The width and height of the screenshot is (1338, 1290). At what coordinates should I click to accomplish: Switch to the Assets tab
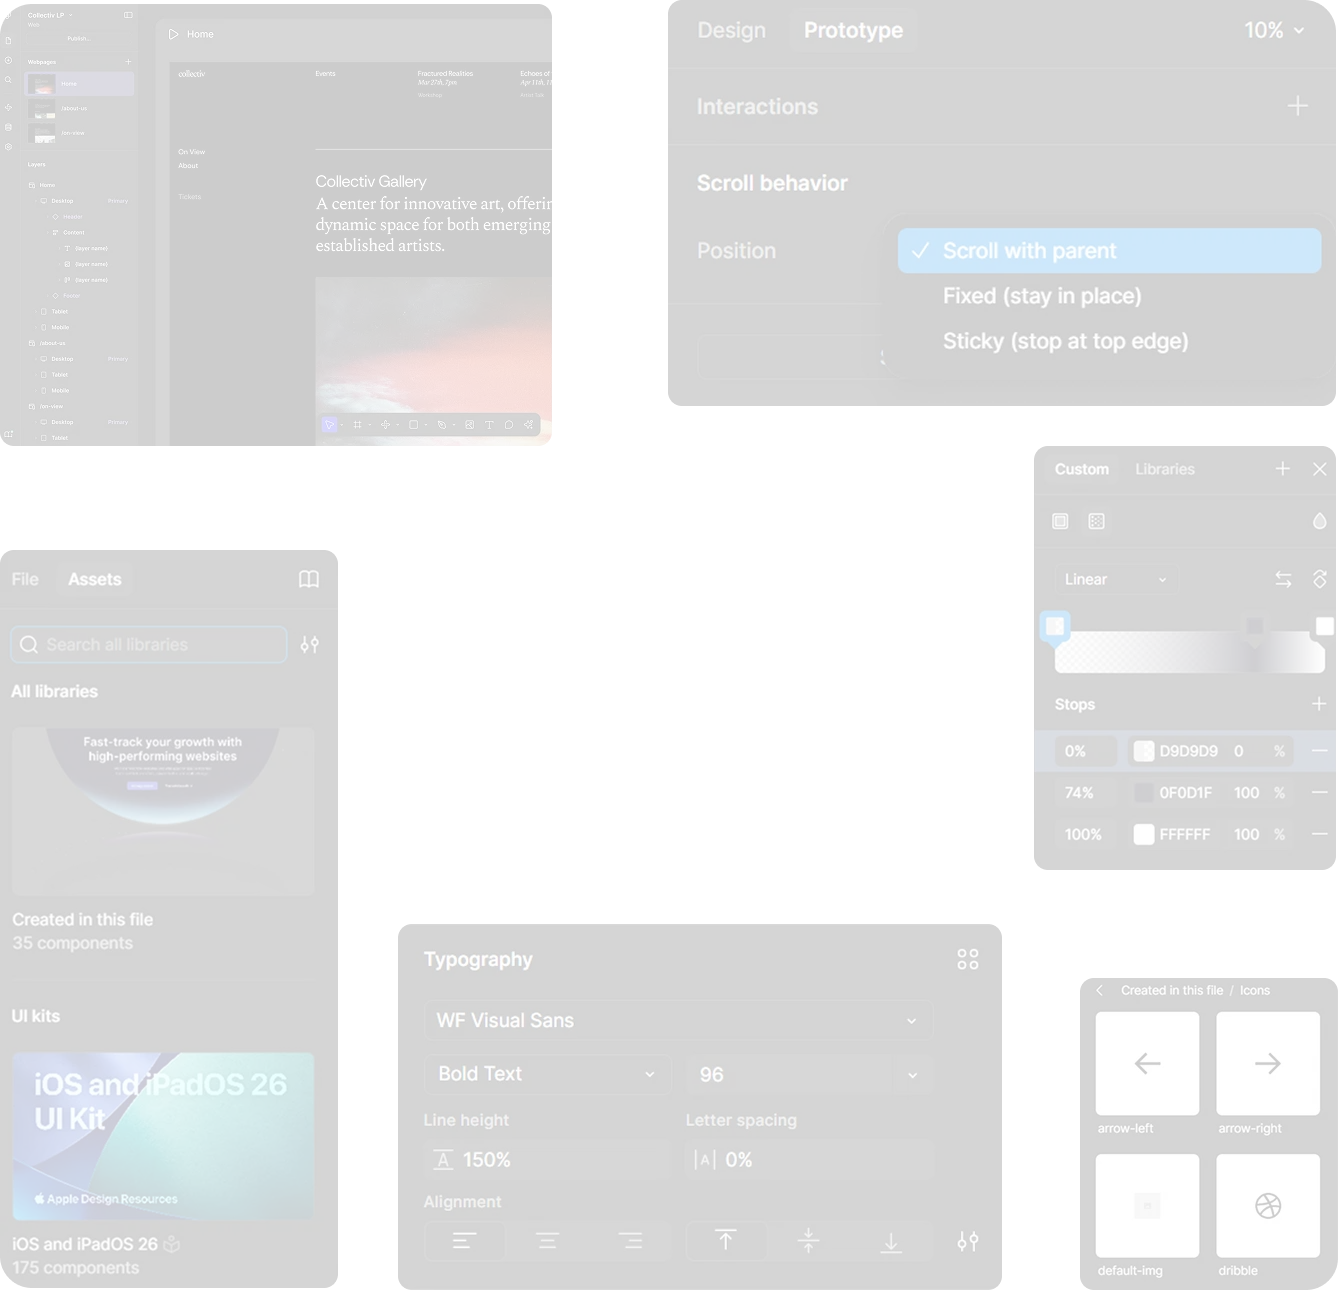(95, 579)
